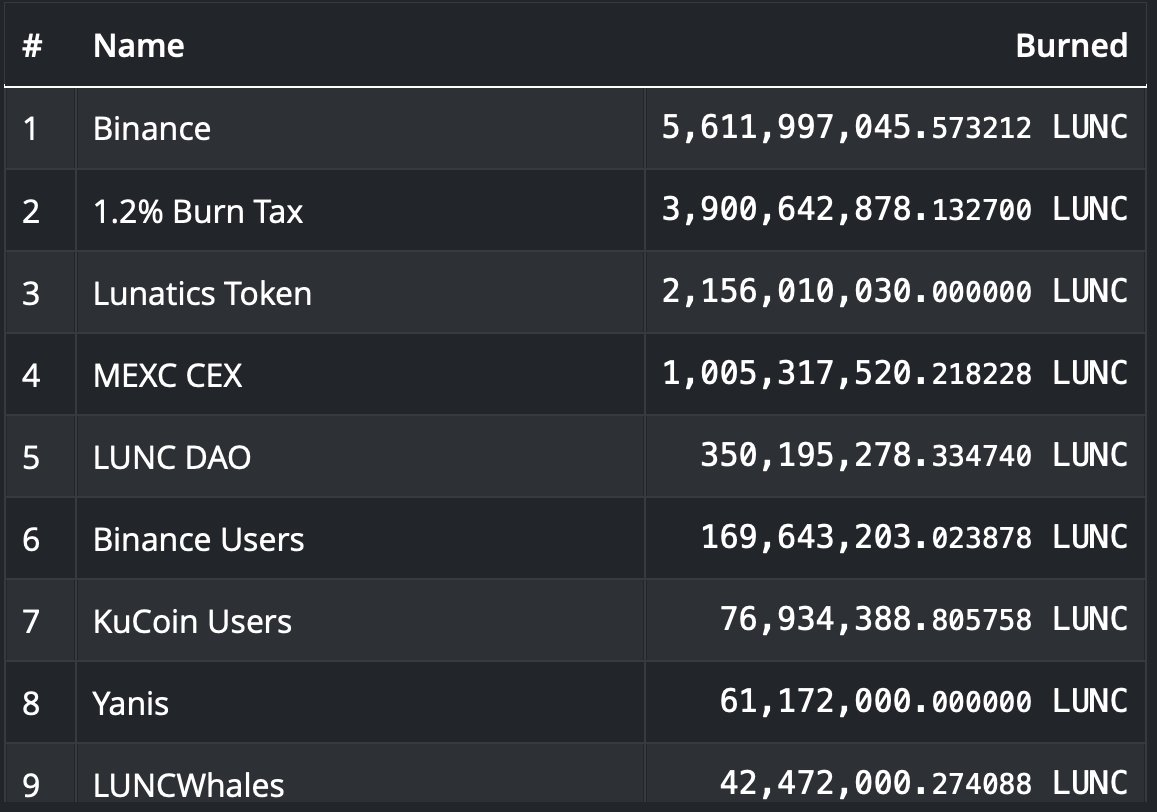Screen dimensions: 1157x812
Task: Click the Burned column header
Action: point(1071,46)
